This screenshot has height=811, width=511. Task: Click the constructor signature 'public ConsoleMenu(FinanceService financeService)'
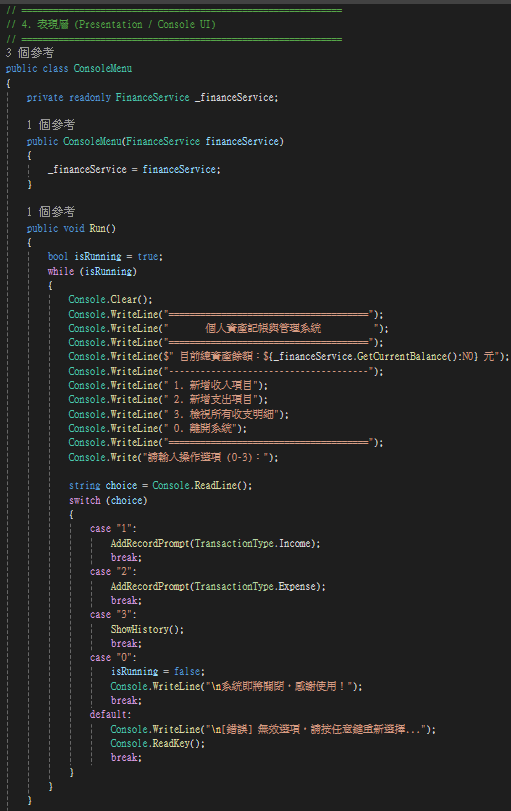[155, 141]
